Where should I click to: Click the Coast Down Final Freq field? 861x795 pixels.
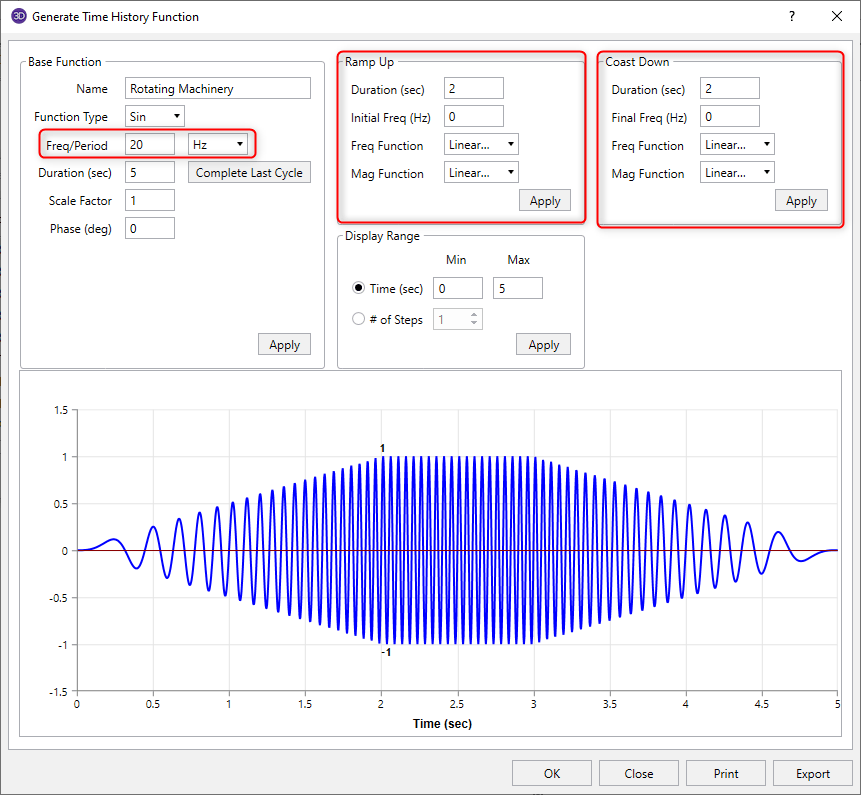[730, 117]
